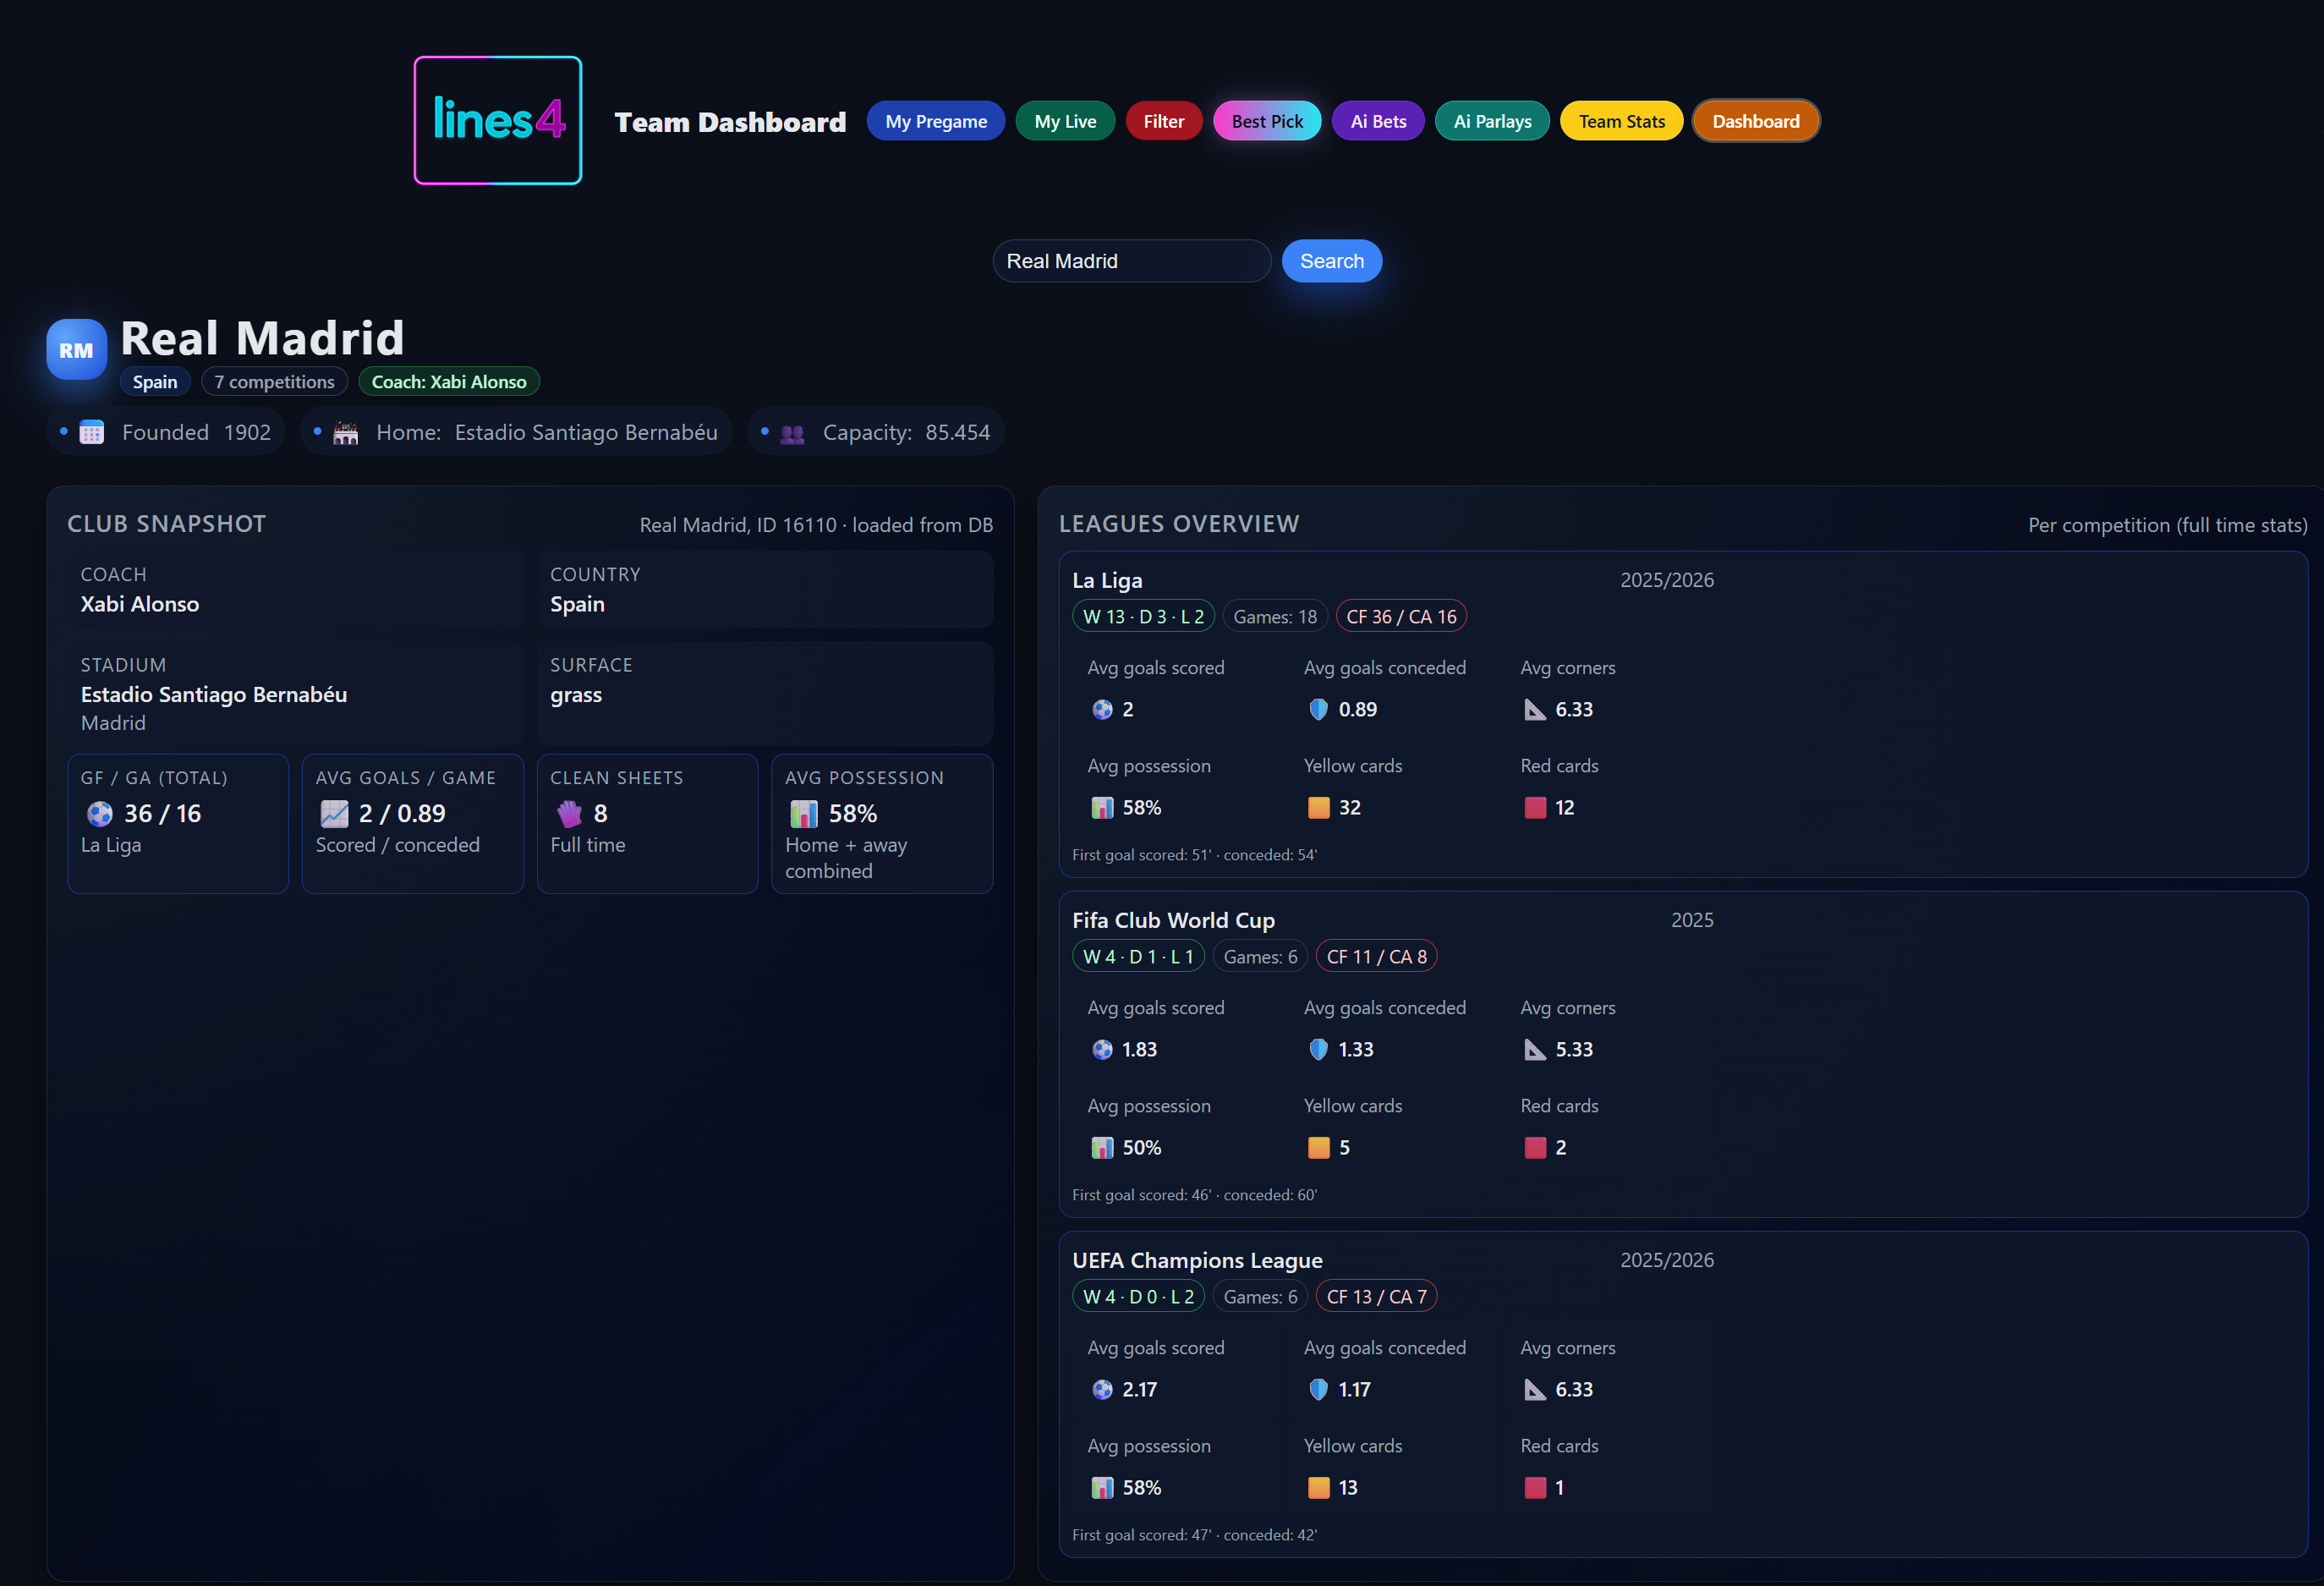Click La Liga avg goals conceded shield icon
The image size is (2324, 1586).
pyautogui.click(x=1318, y=709)
